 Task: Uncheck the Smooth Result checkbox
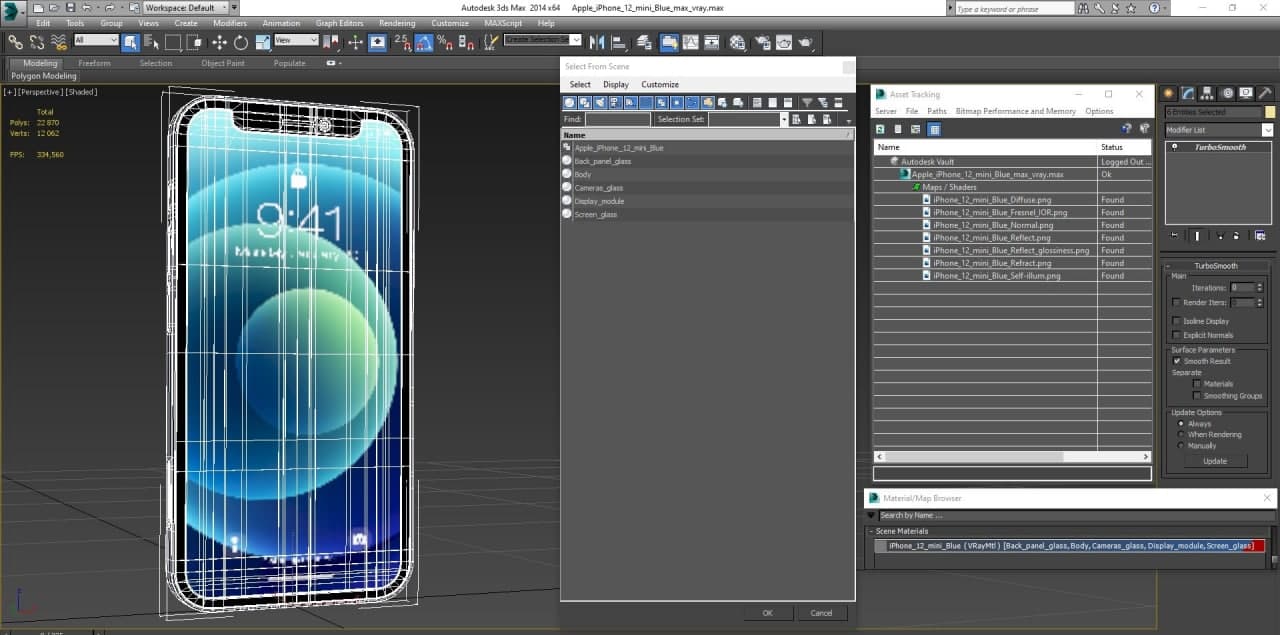coord(1176,361)
